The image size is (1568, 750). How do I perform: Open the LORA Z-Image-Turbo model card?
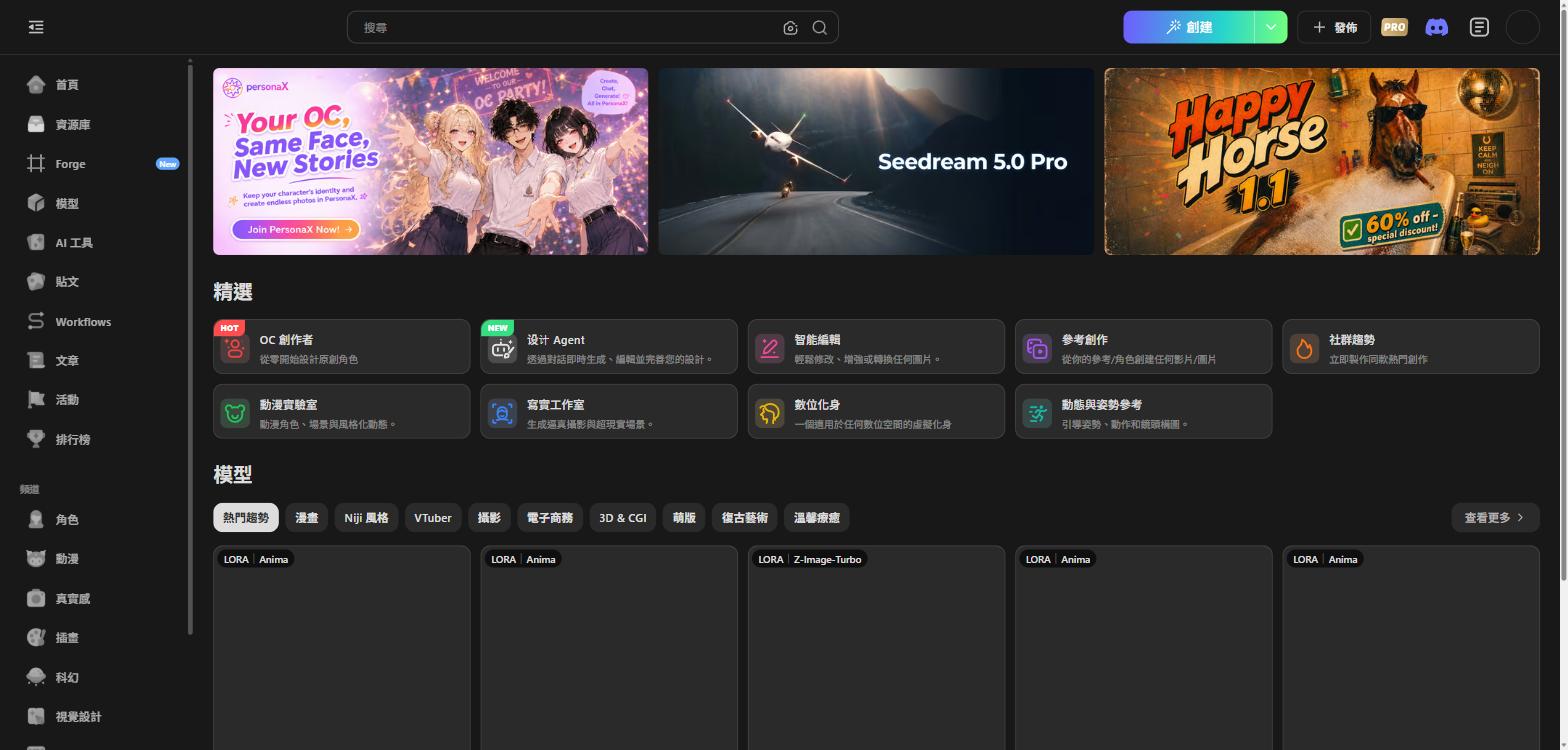876,647
